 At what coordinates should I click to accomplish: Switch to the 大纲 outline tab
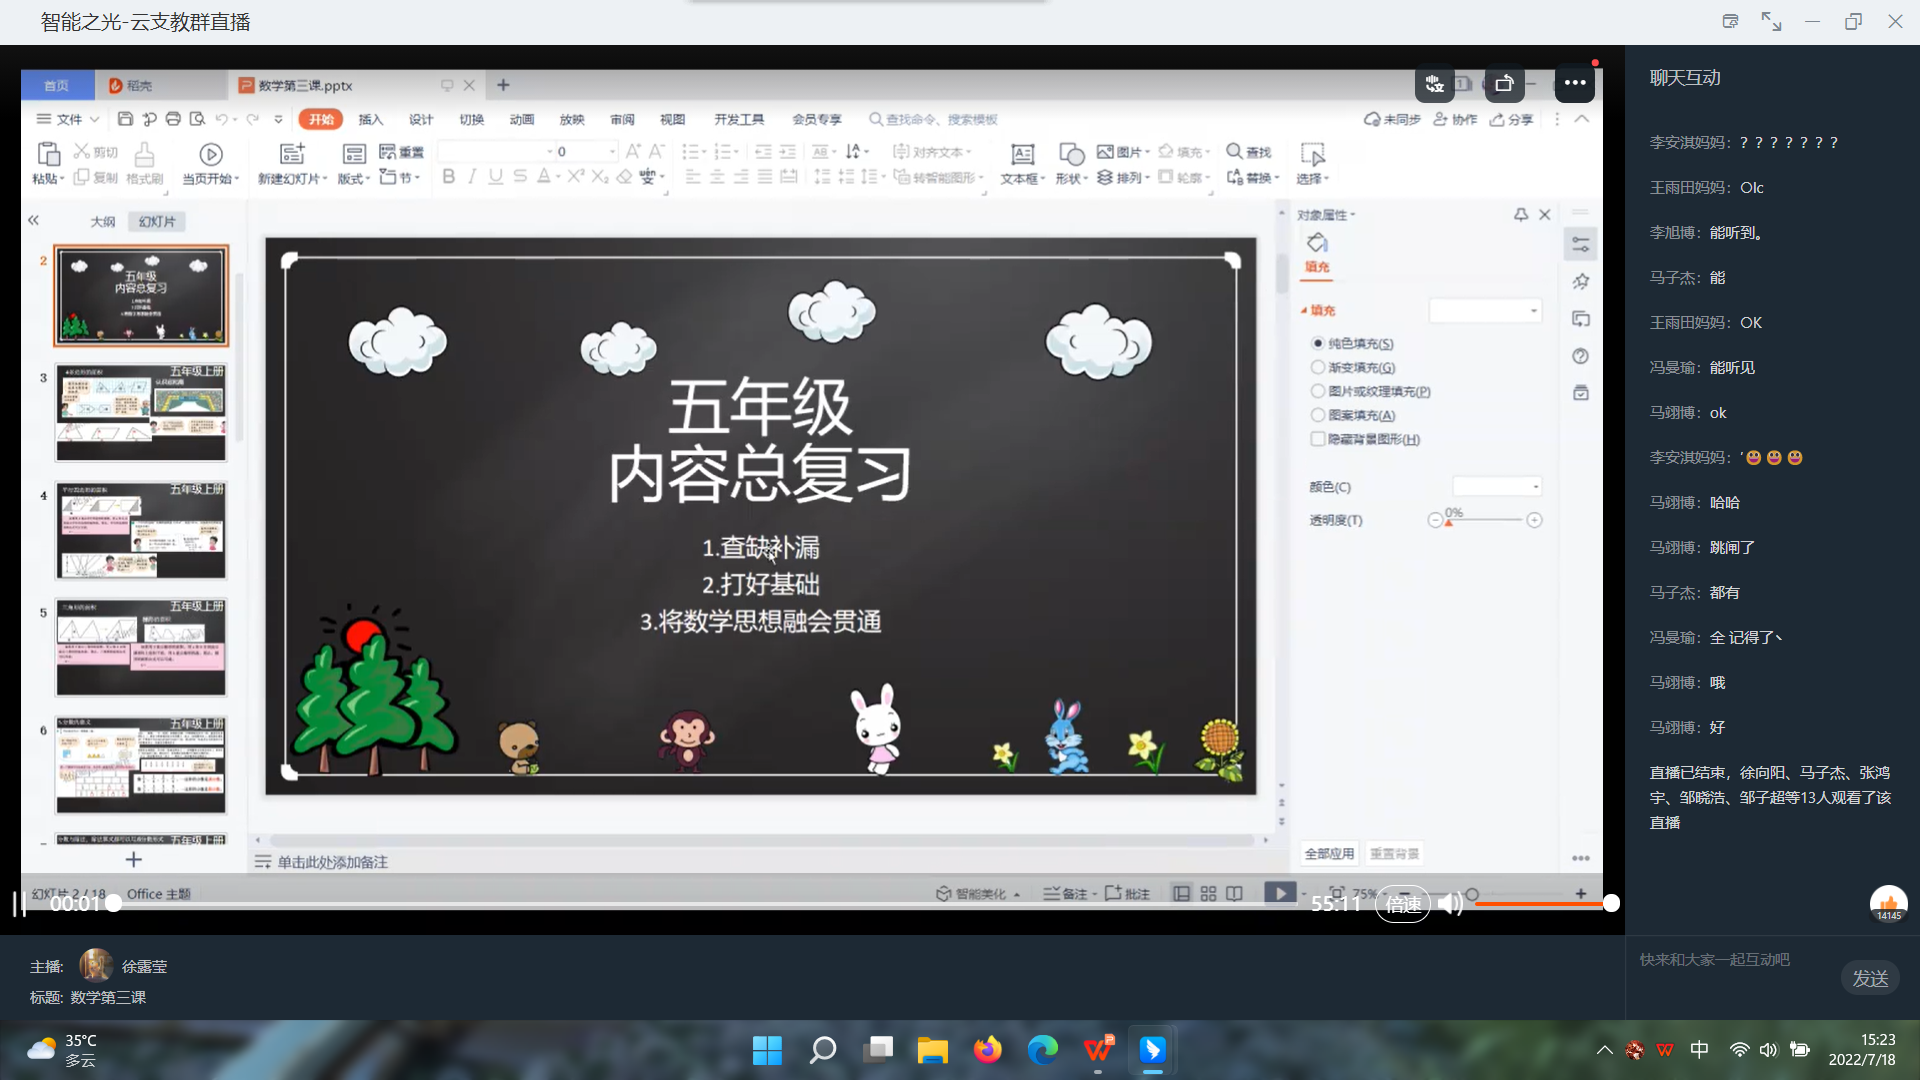click(103, 221)
